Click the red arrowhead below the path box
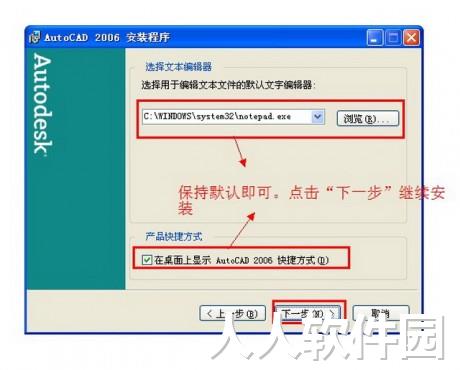The image size is (460, 370). (x=243, y=162)
